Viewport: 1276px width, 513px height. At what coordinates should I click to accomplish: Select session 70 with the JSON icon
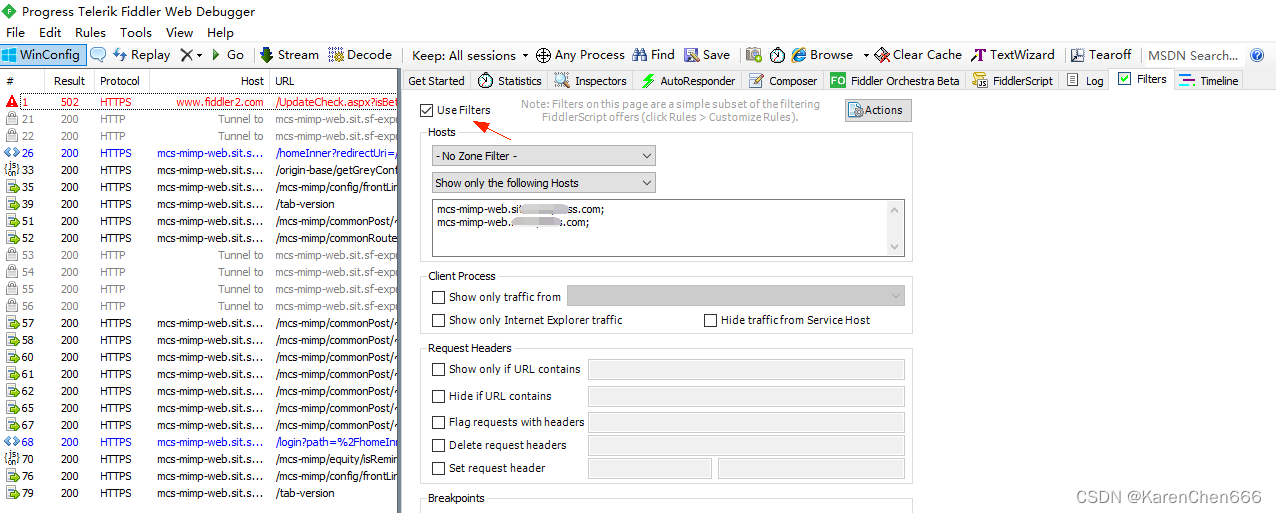pos(200,459)
